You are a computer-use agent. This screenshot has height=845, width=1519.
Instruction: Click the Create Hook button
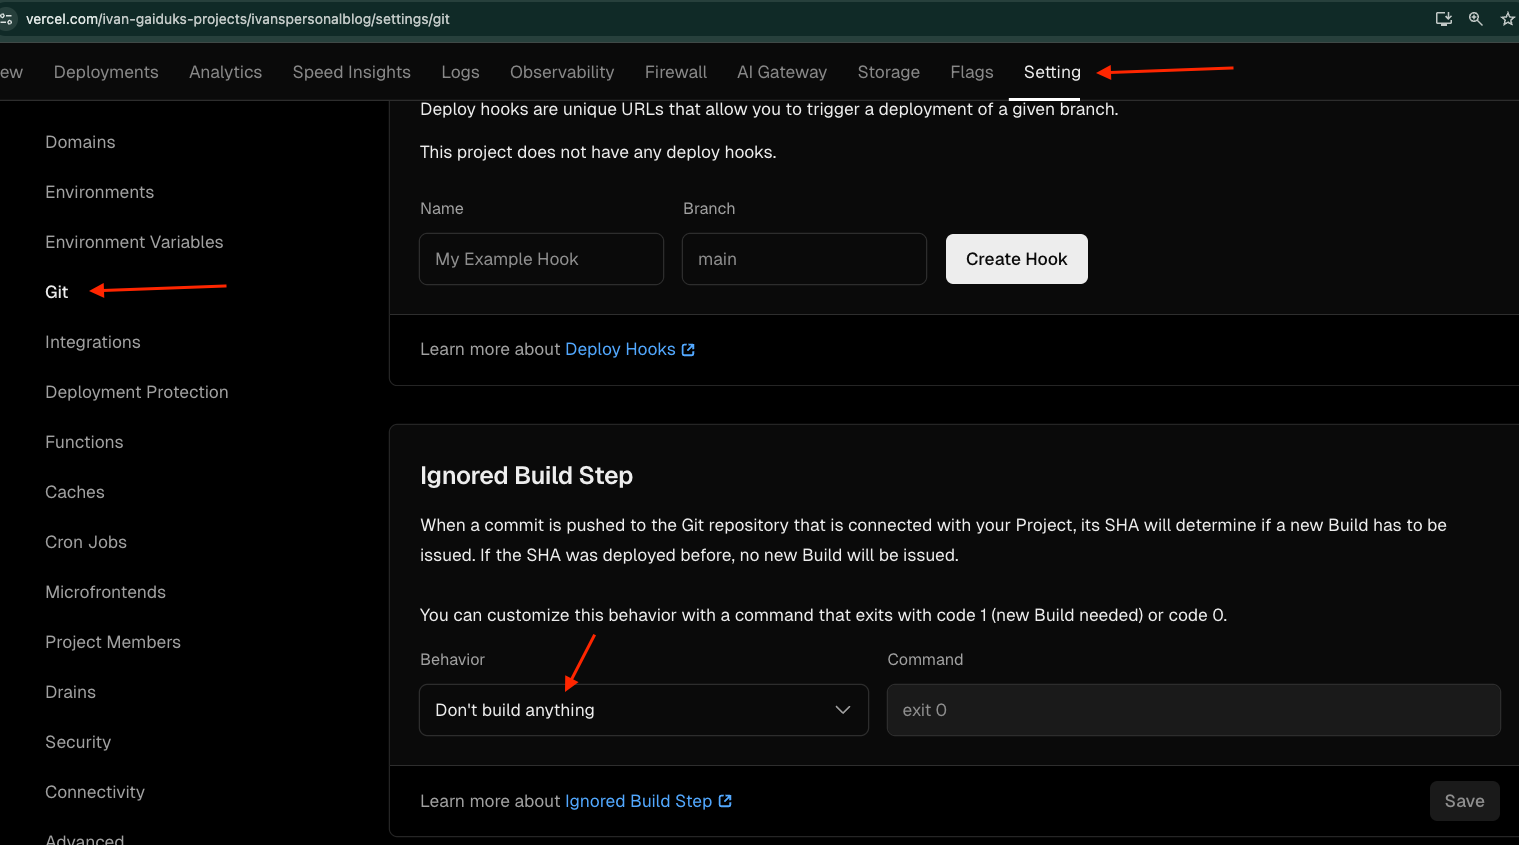(x=1016, y=258)
